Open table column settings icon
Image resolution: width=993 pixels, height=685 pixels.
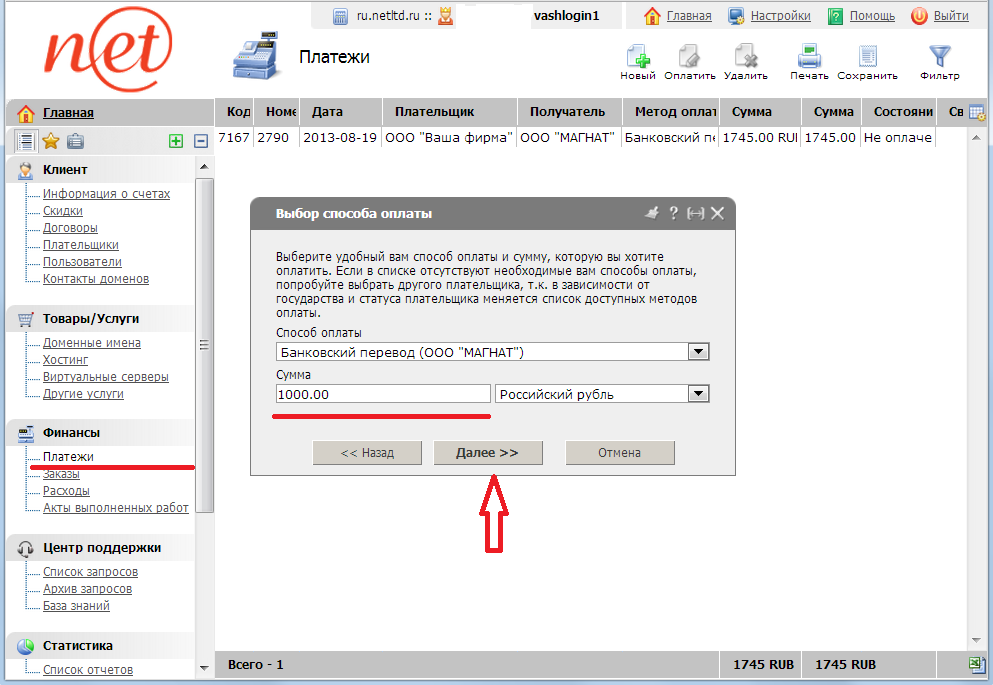[x=976, y=113]
